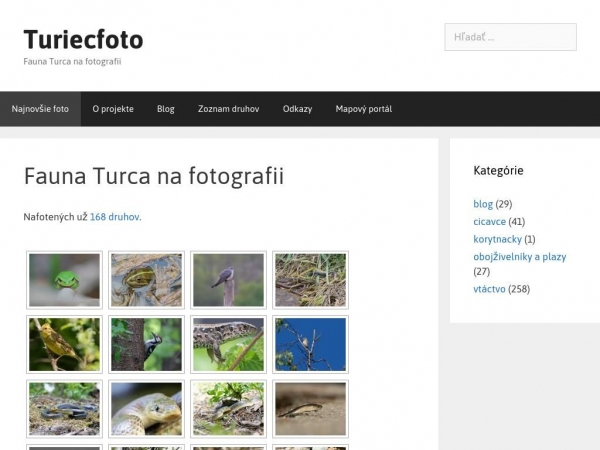Viewport: 600px width, 450px height.
Task: Open the frog in muddy water thumbnail
Action: pyautogui.click(x=146, y=280)
